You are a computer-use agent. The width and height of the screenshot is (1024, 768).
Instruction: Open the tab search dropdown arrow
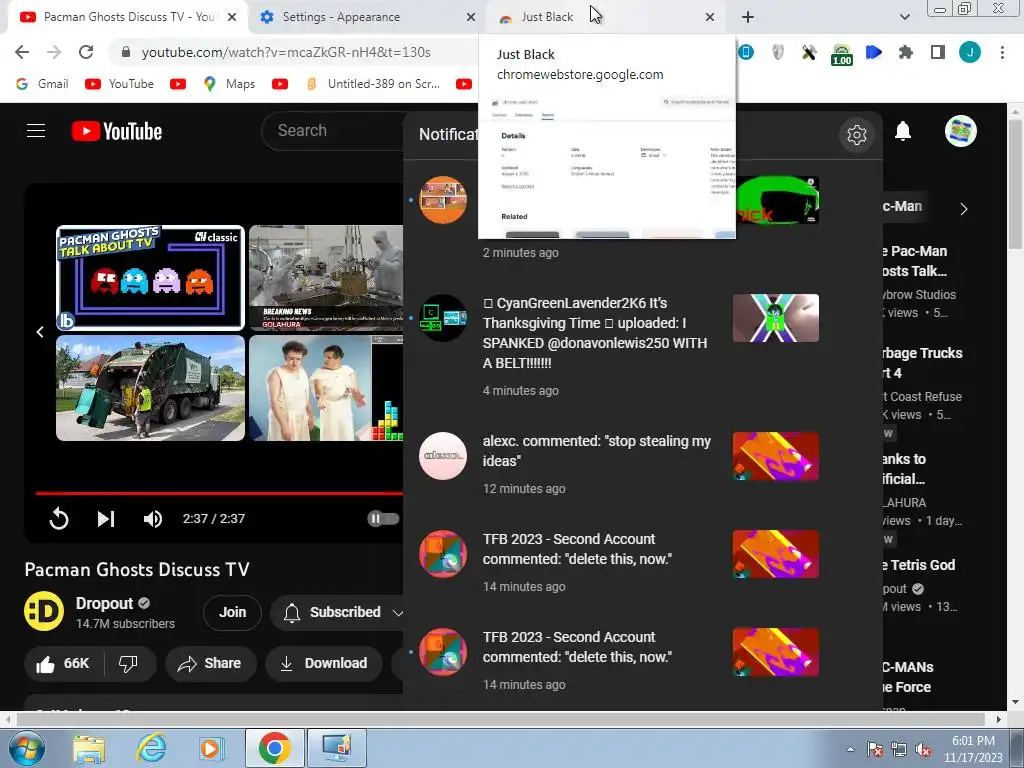904,17
